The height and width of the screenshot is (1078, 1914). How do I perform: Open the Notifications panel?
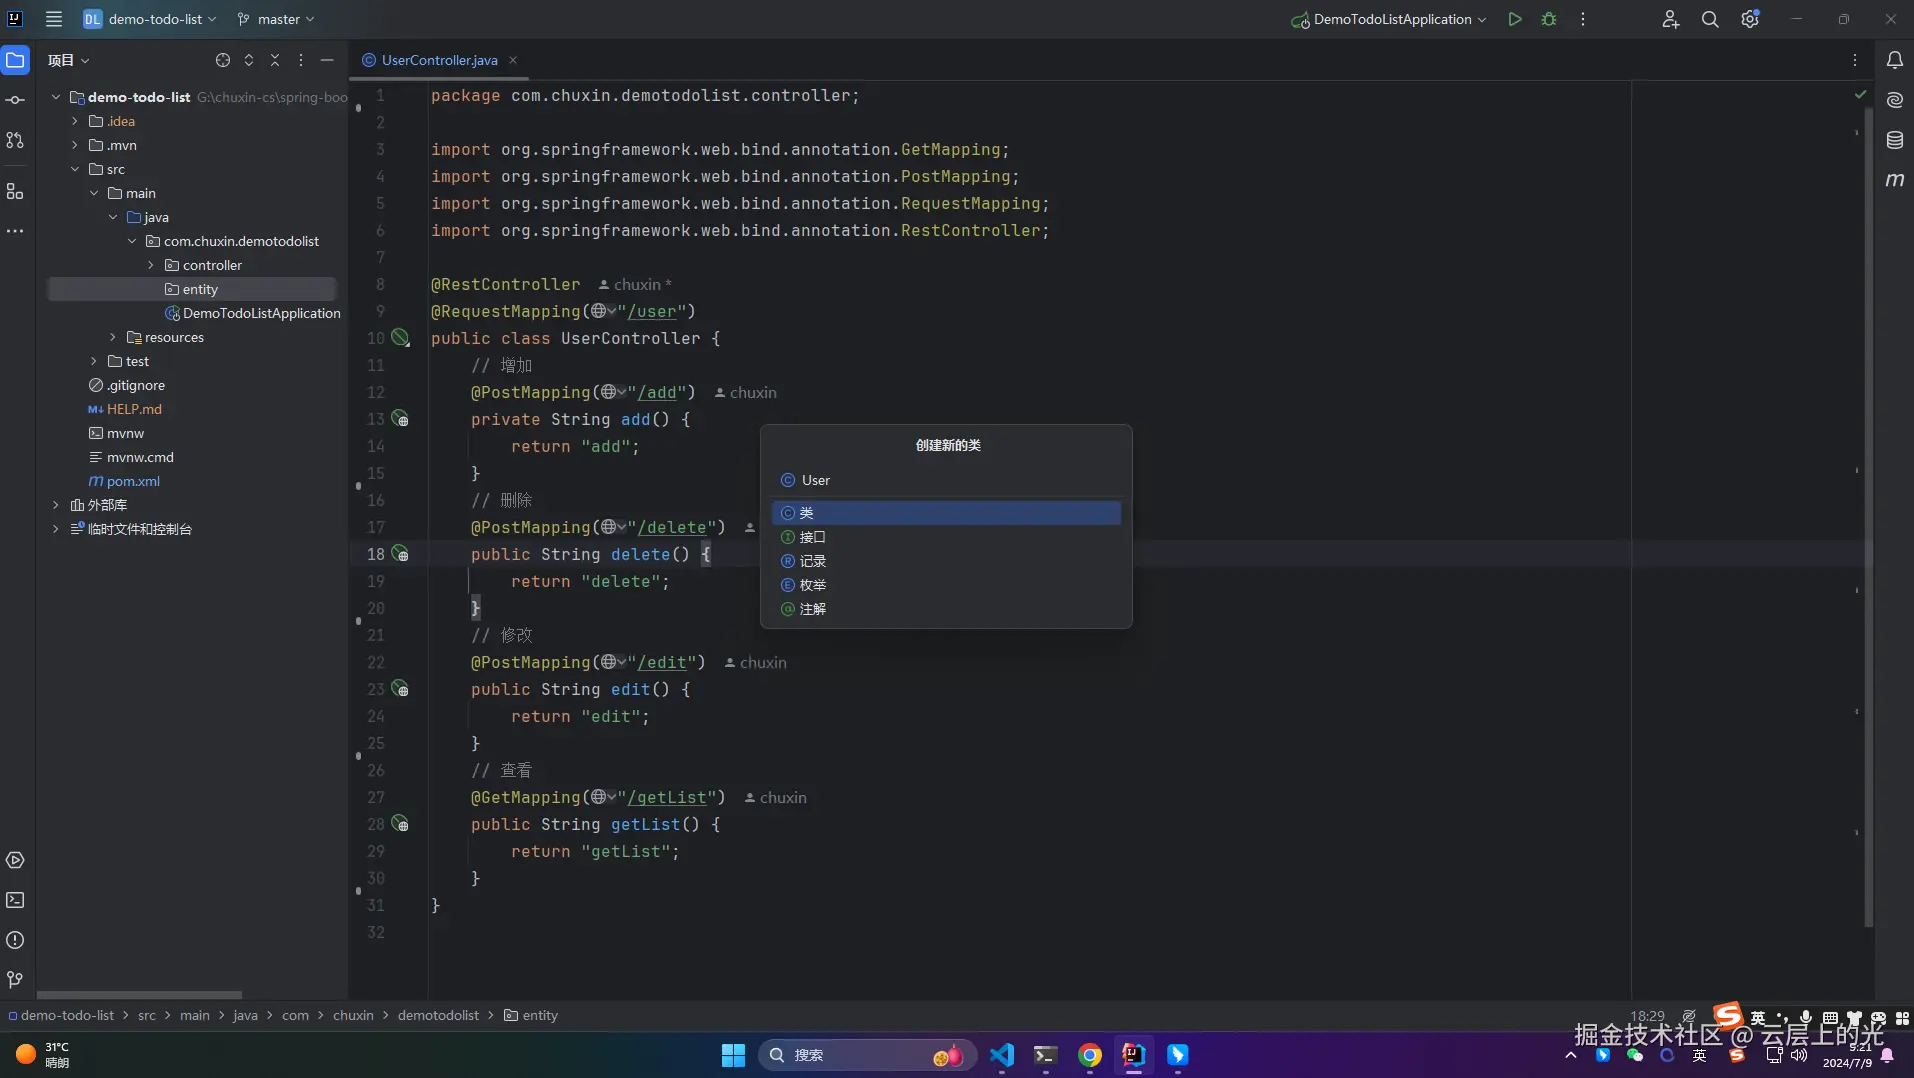pos(1894,60)
